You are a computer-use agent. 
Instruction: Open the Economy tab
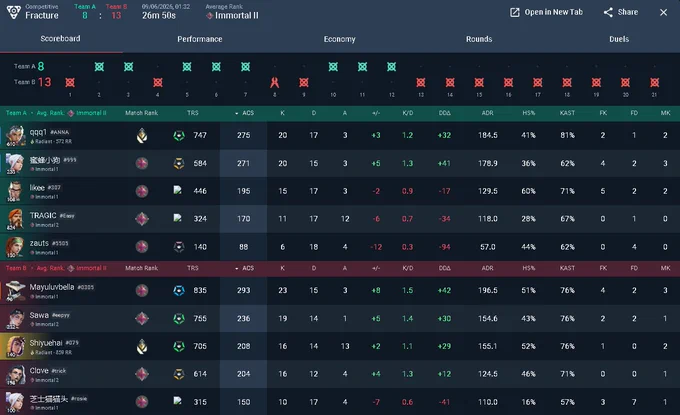pyautogui.click(x=340, y=39)
